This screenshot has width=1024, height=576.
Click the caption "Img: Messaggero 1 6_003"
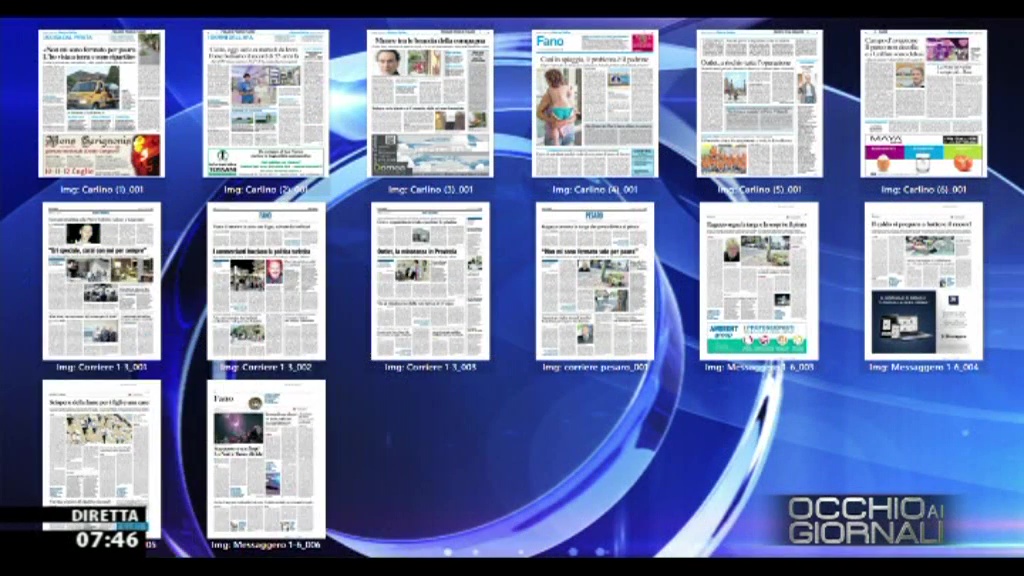pos(759,367)
